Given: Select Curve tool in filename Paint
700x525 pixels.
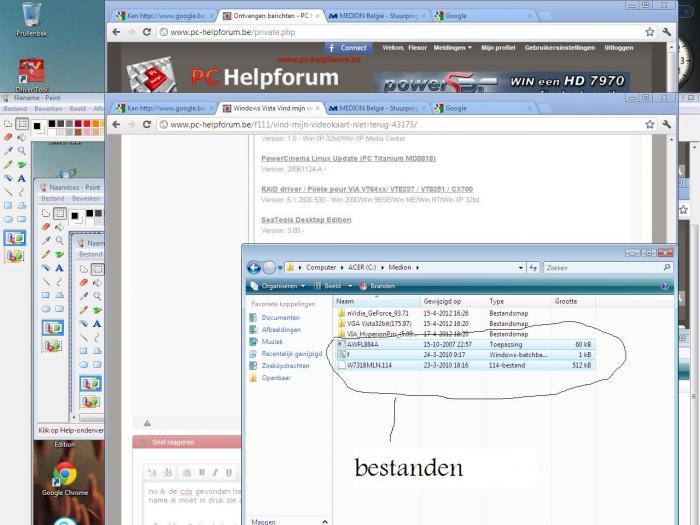Looking at the screenshot, I should (x=22, y=192).
